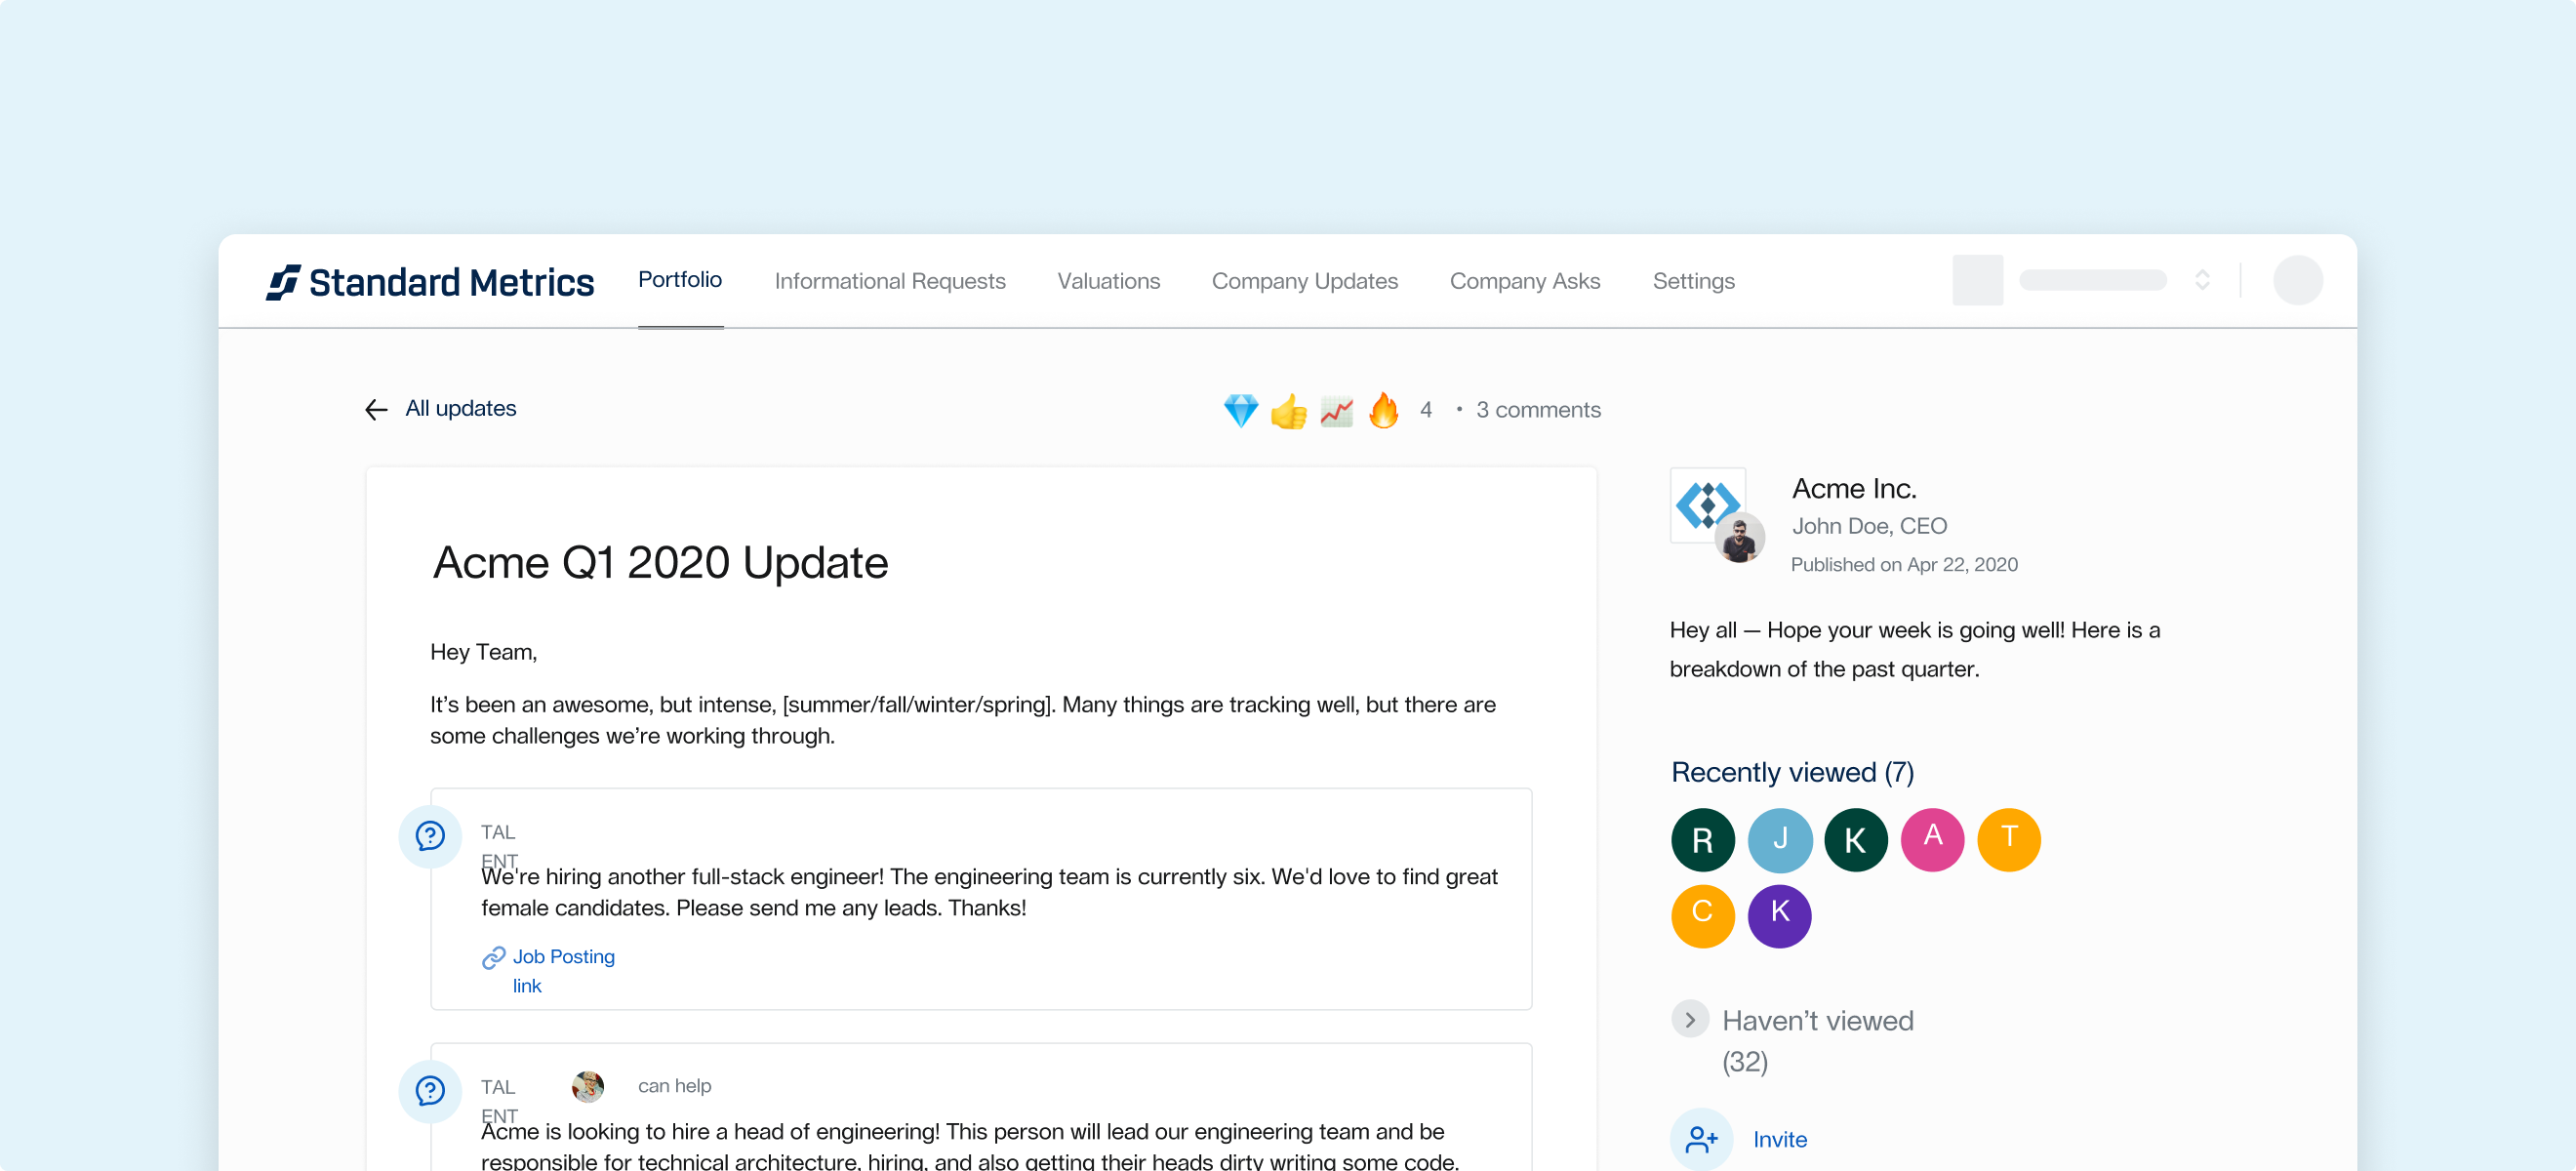The image size is (2576, 1171).
Task: Click the fund logo placeholder square
Action: [x=1977, y=280]
